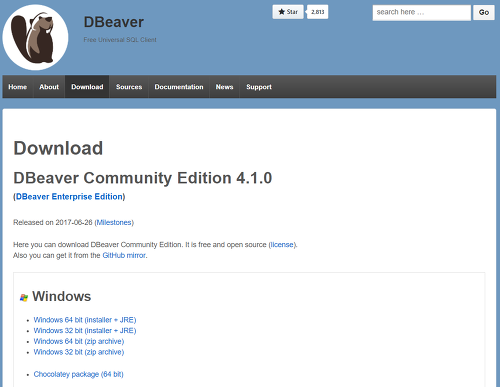Click the Windows logo icon
This screenshot has width=500, height=387.
pyautogui.click(x=24, y=297)
